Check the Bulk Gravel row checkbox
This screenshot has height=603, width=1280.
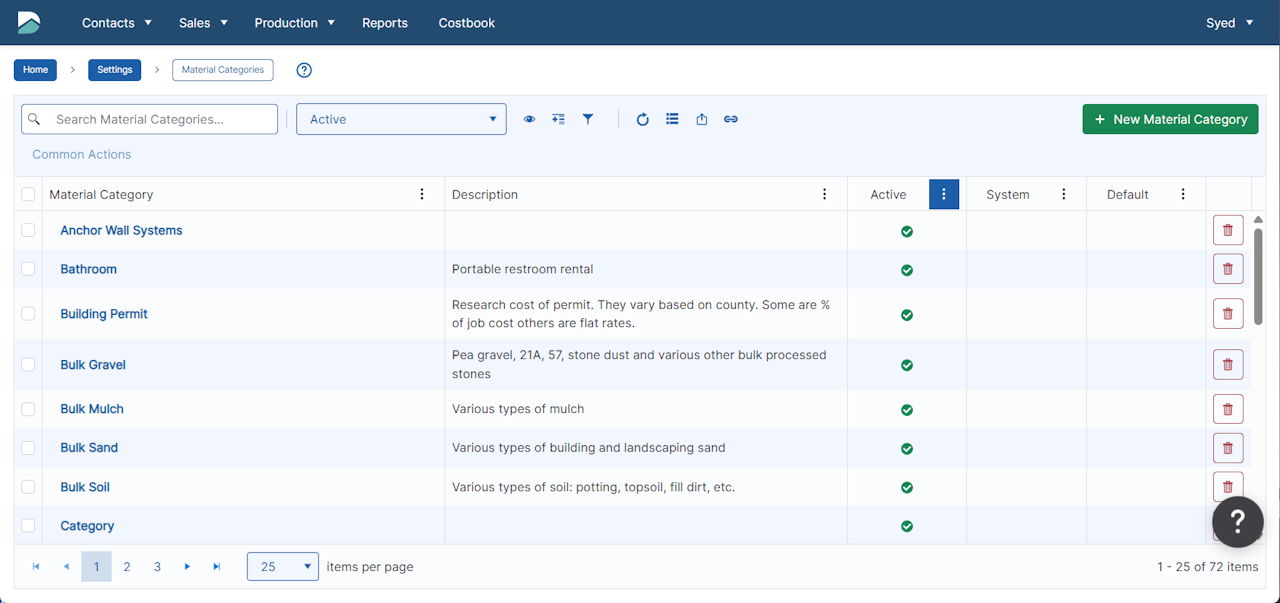tap(28, 364)
